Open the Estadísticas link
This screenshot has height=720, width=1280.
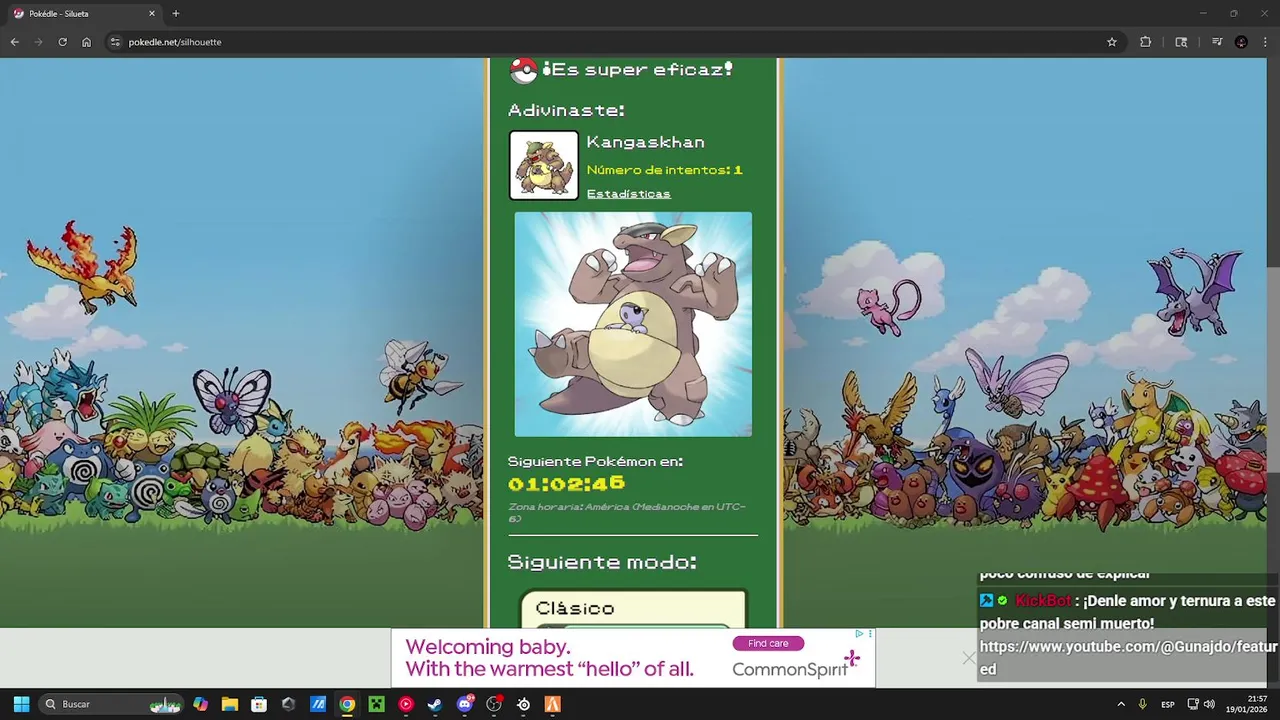[628, 194]
